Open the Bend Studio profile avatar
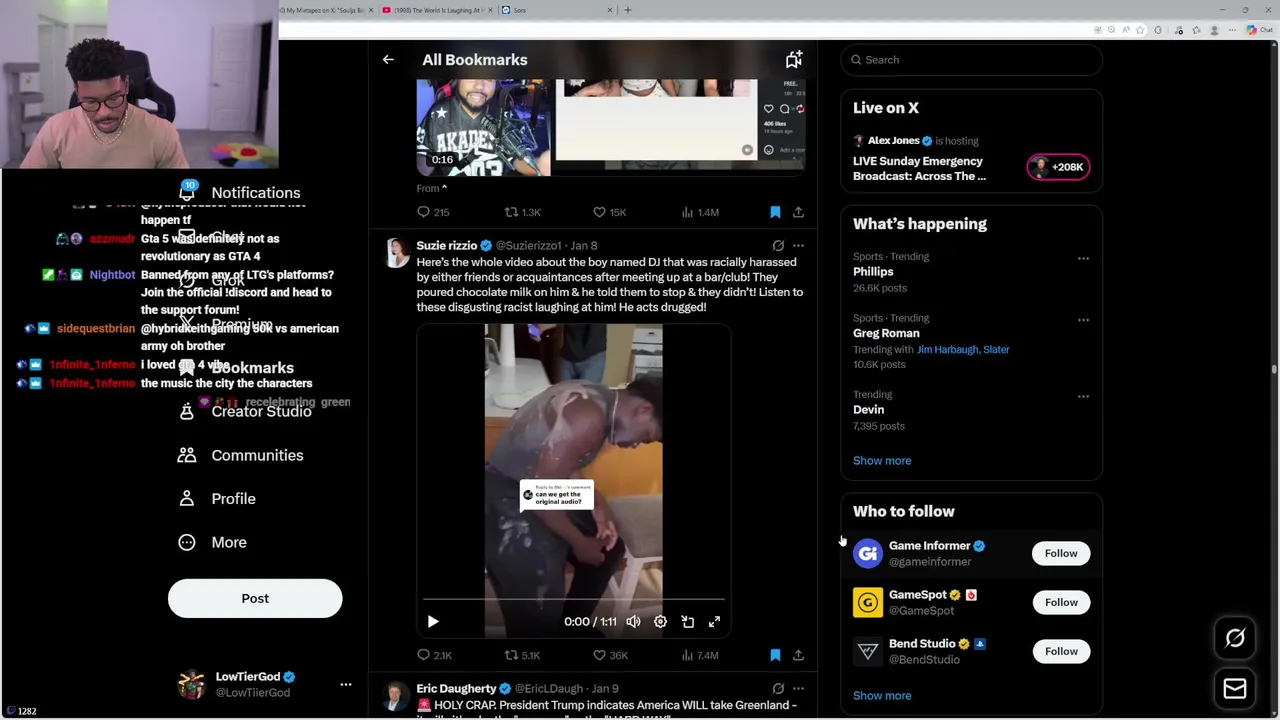This screenshot has height=720, width=1280. tap(868, 651)
